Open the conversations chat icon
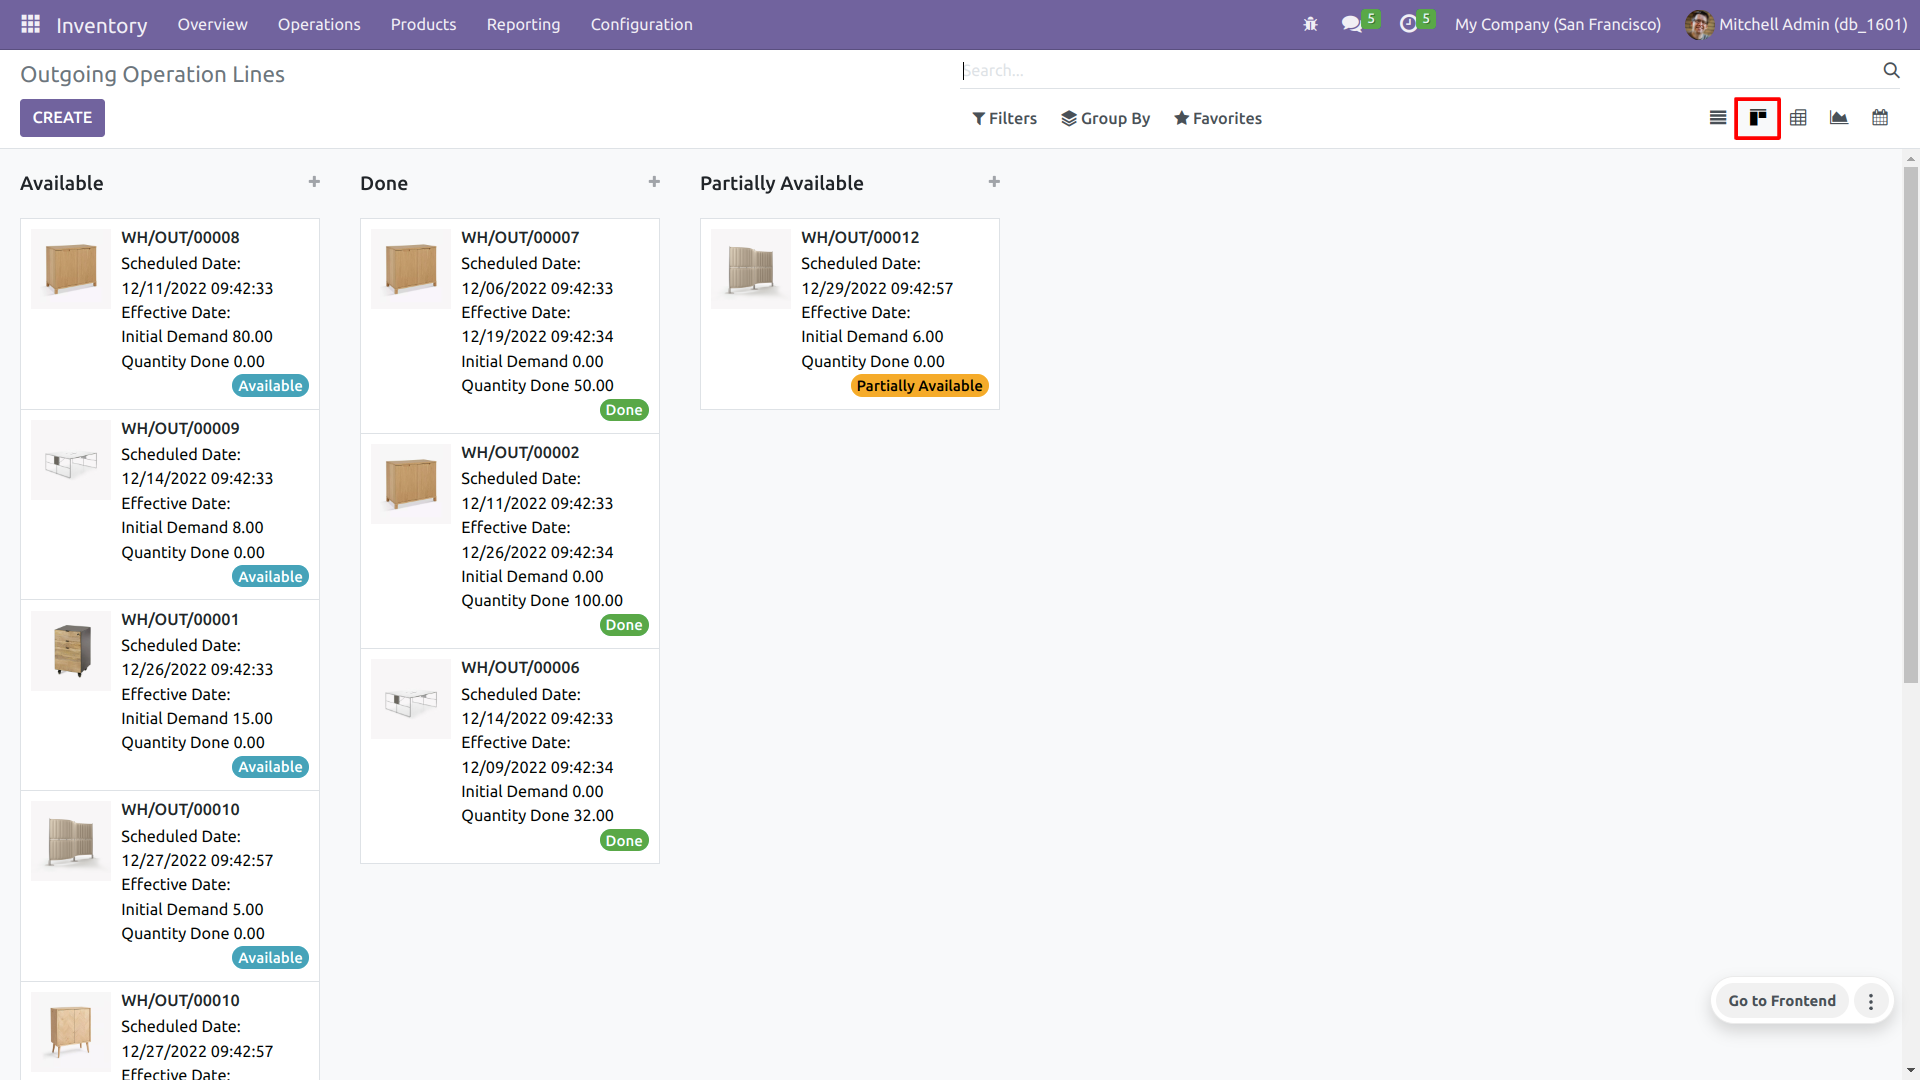This screenshot has width=1920, height=1080. [x=1352, y=24]
